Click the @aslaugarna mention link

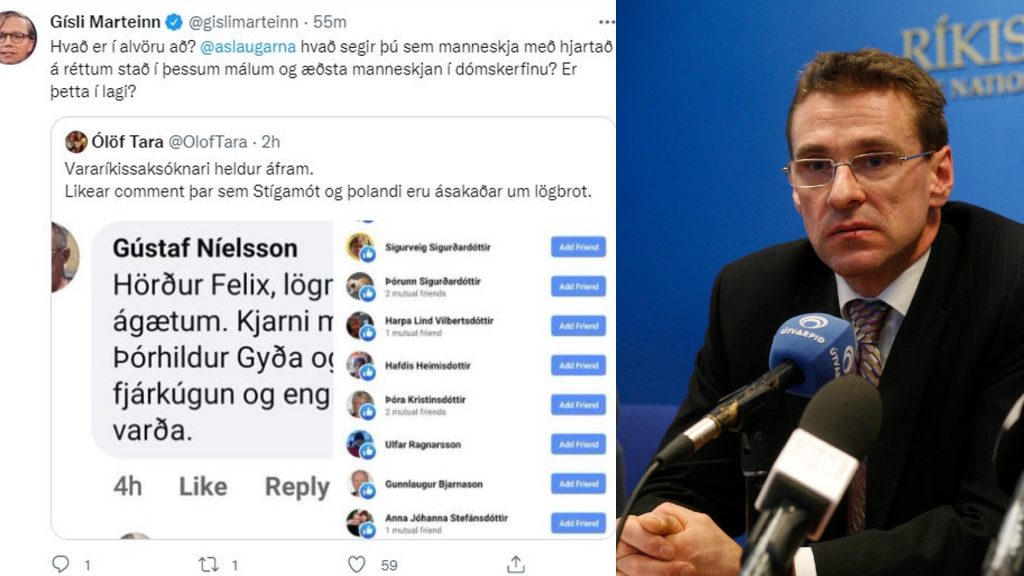tap(248, 47)
